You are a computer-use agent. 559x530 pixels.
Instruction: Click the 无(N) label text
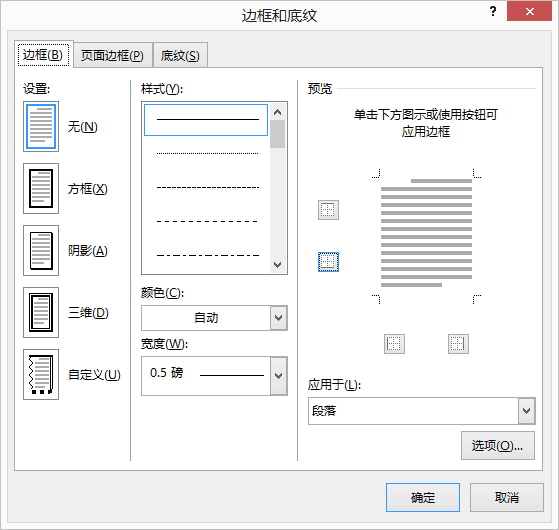(83, 127)
